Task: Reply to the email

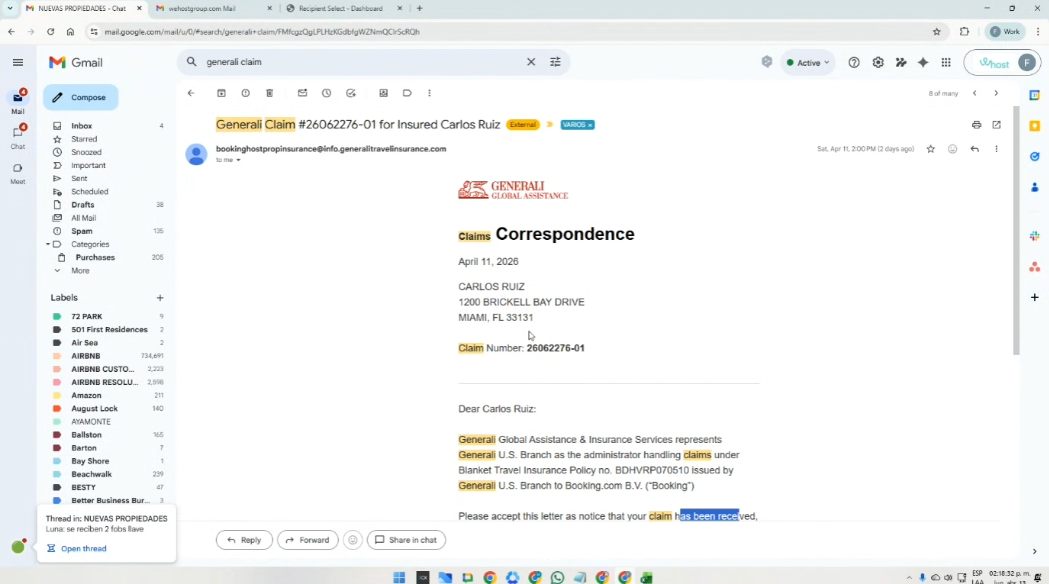Action: pyautogui.click(x=244, y=540)
